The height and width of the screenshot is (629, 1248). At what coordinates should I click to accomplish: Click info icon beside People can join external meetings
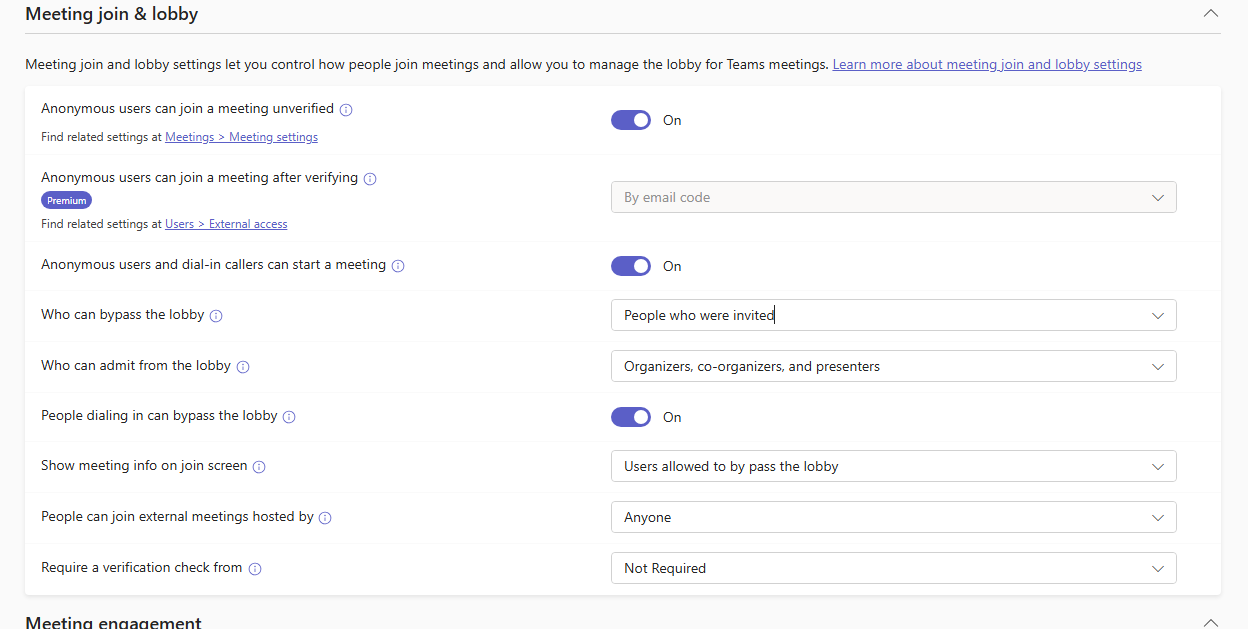coord(325,518)
